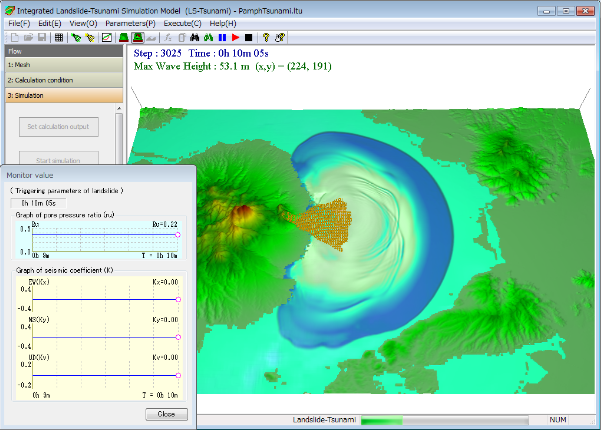
Task: Click the New file toolbar icon
Action: 14,37
